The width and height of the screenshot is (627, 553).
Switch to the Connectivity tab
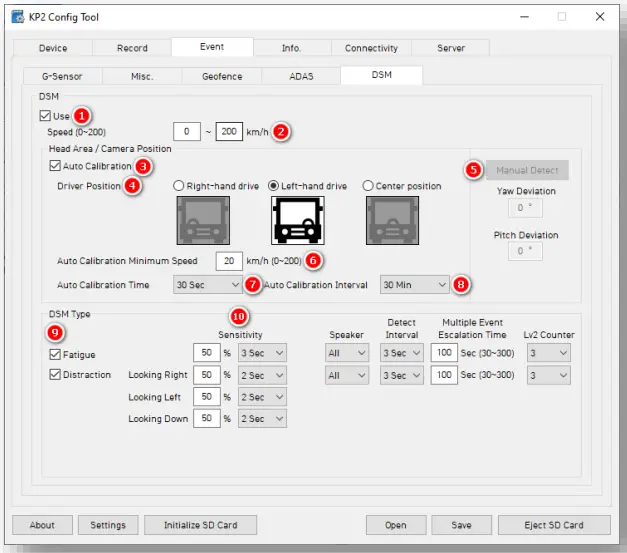(x=371, y=48)
